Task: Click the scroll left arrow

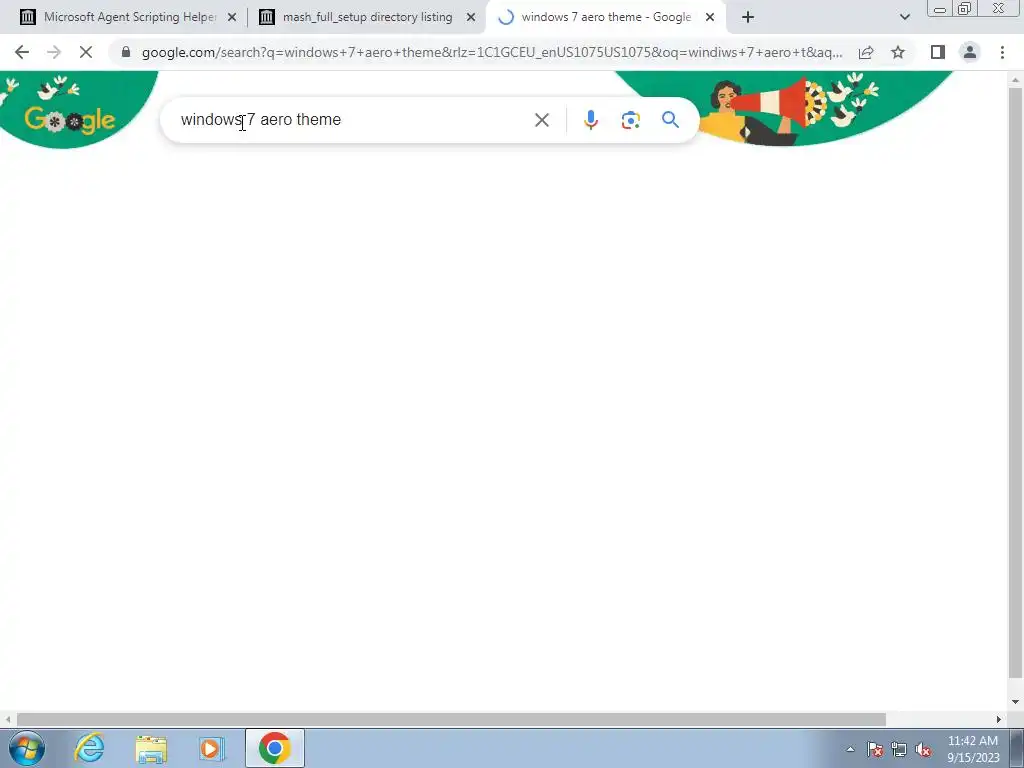Action: [7, 719]
